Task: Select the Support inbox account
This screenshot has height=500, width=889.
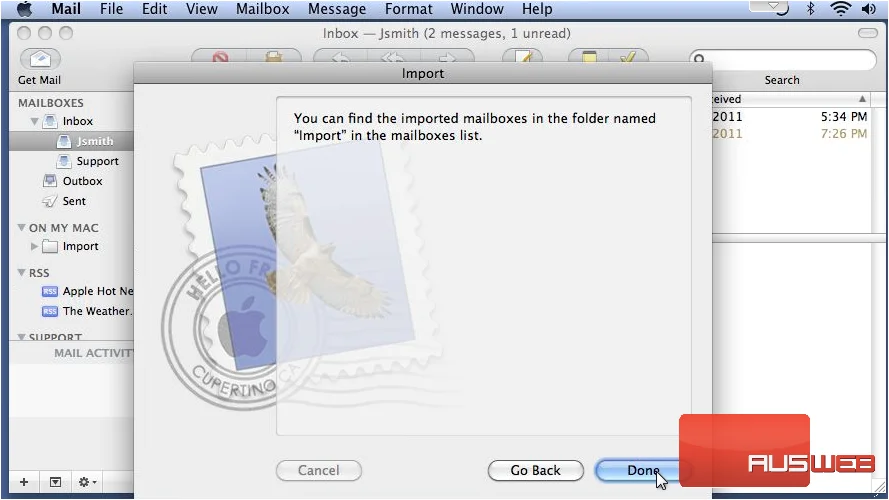Action: click(98, 161)
